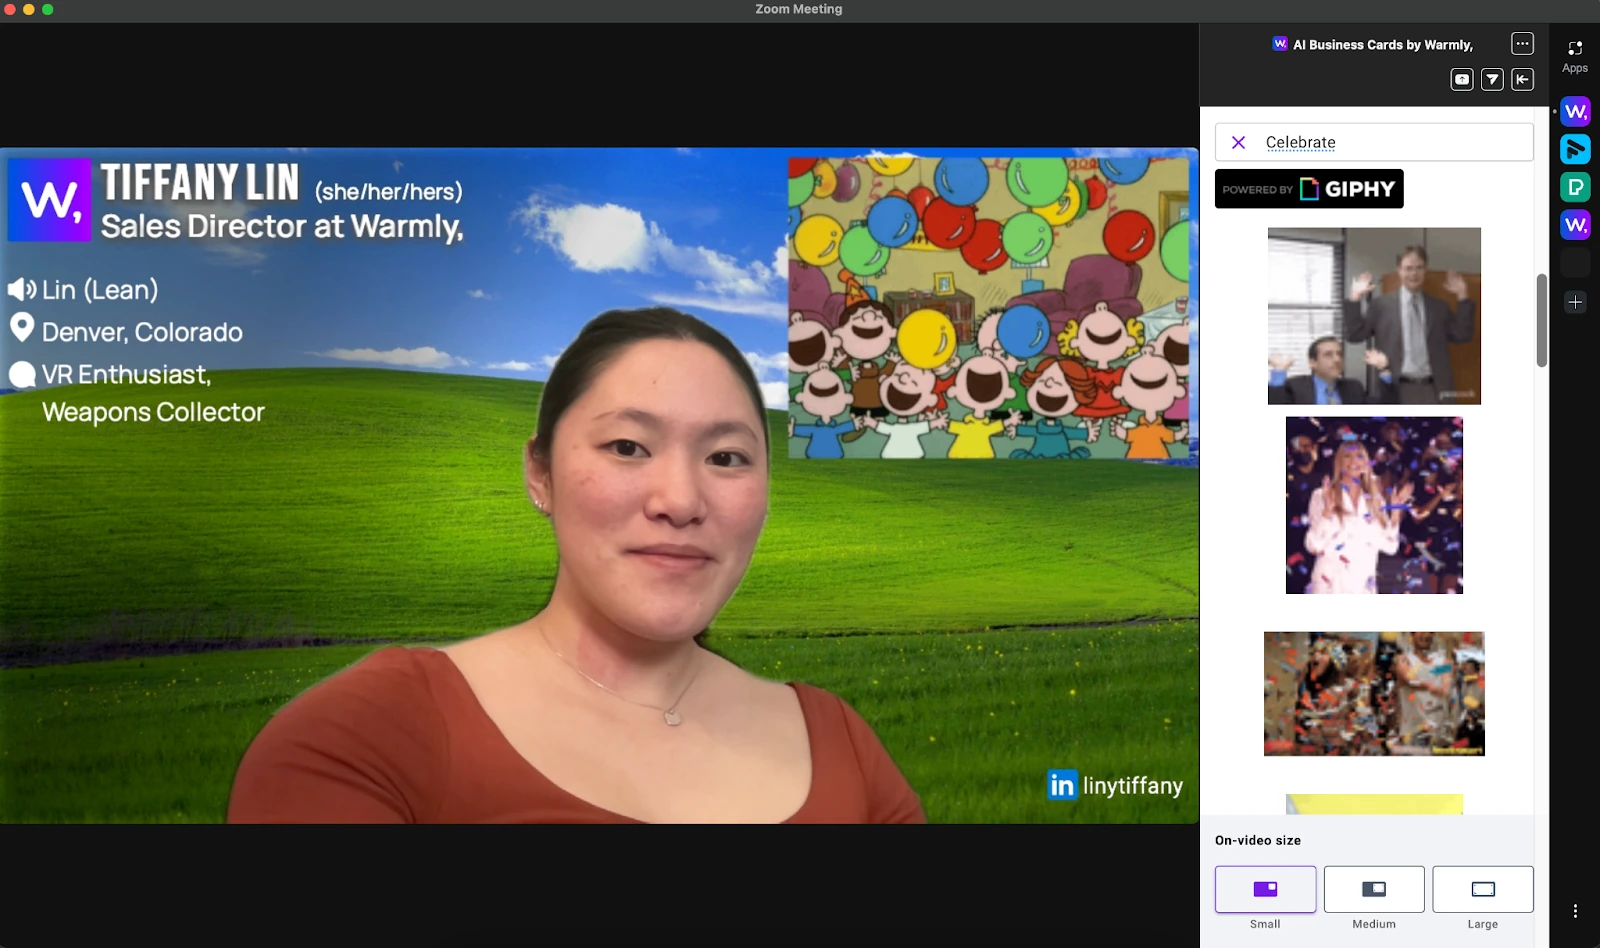Set on-video size to Large
This screenshot has height=948, width=1600.
pos(1483,889)
